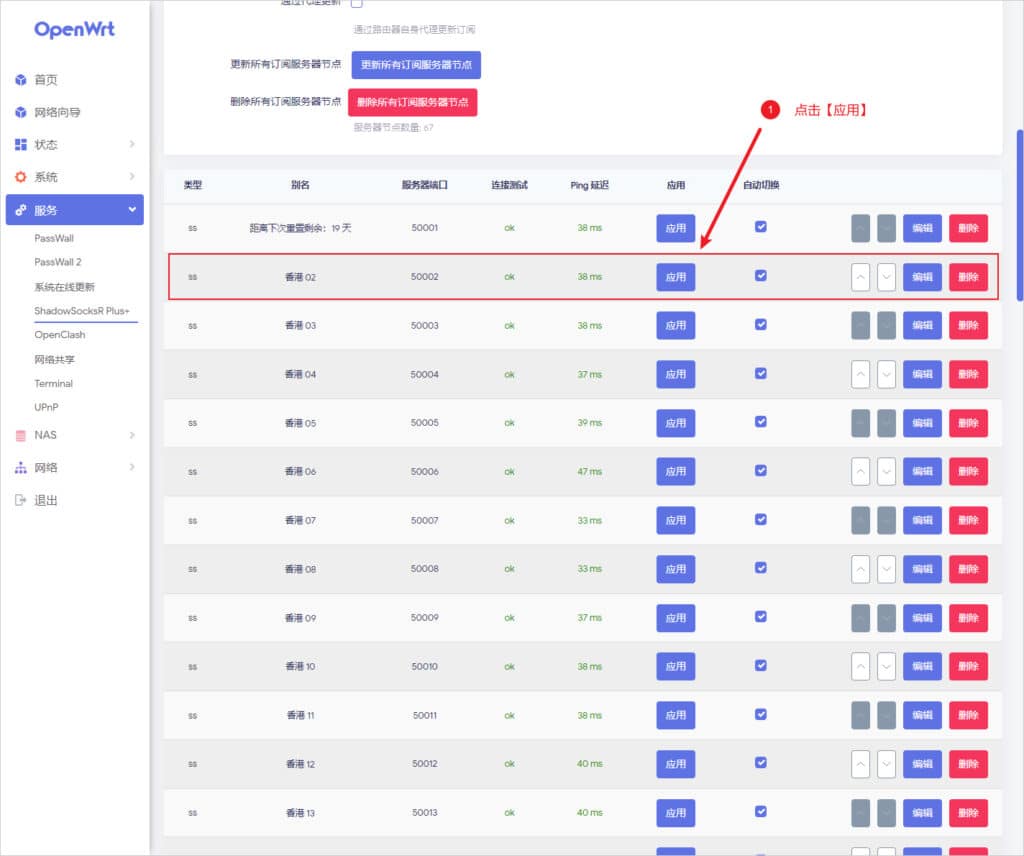Image resolution: width=1024 pixels, height=856 pixels.
Task: Toggle auto-switch checkbox for 香港 05
Action: pos(761,421)
